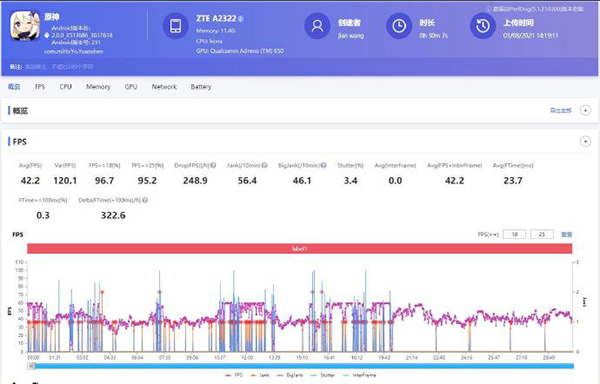Click the Avg(FTime) value 23.7
This screenshot has width=600, height=384.
pyautogui.click(x=513, y=181)
